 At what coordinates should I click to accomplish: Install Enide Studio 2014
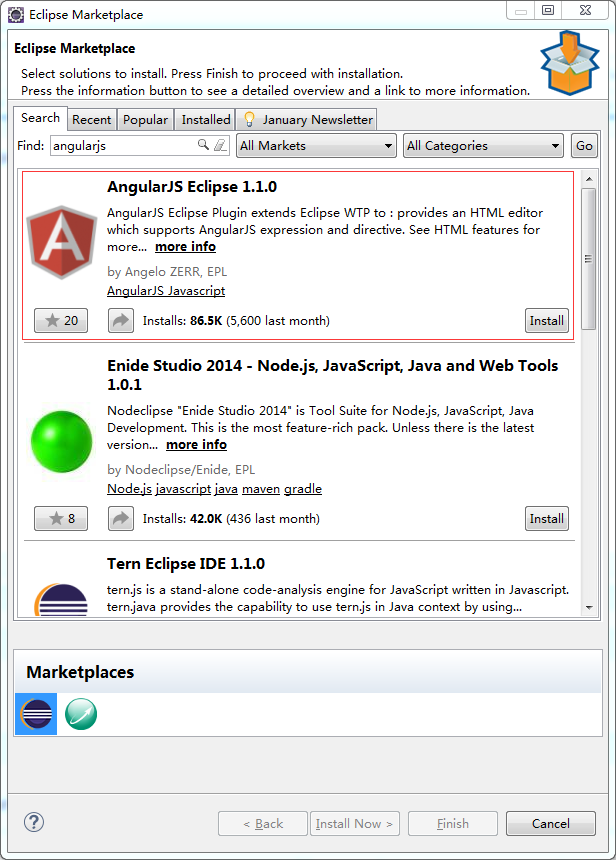[547, 518]
